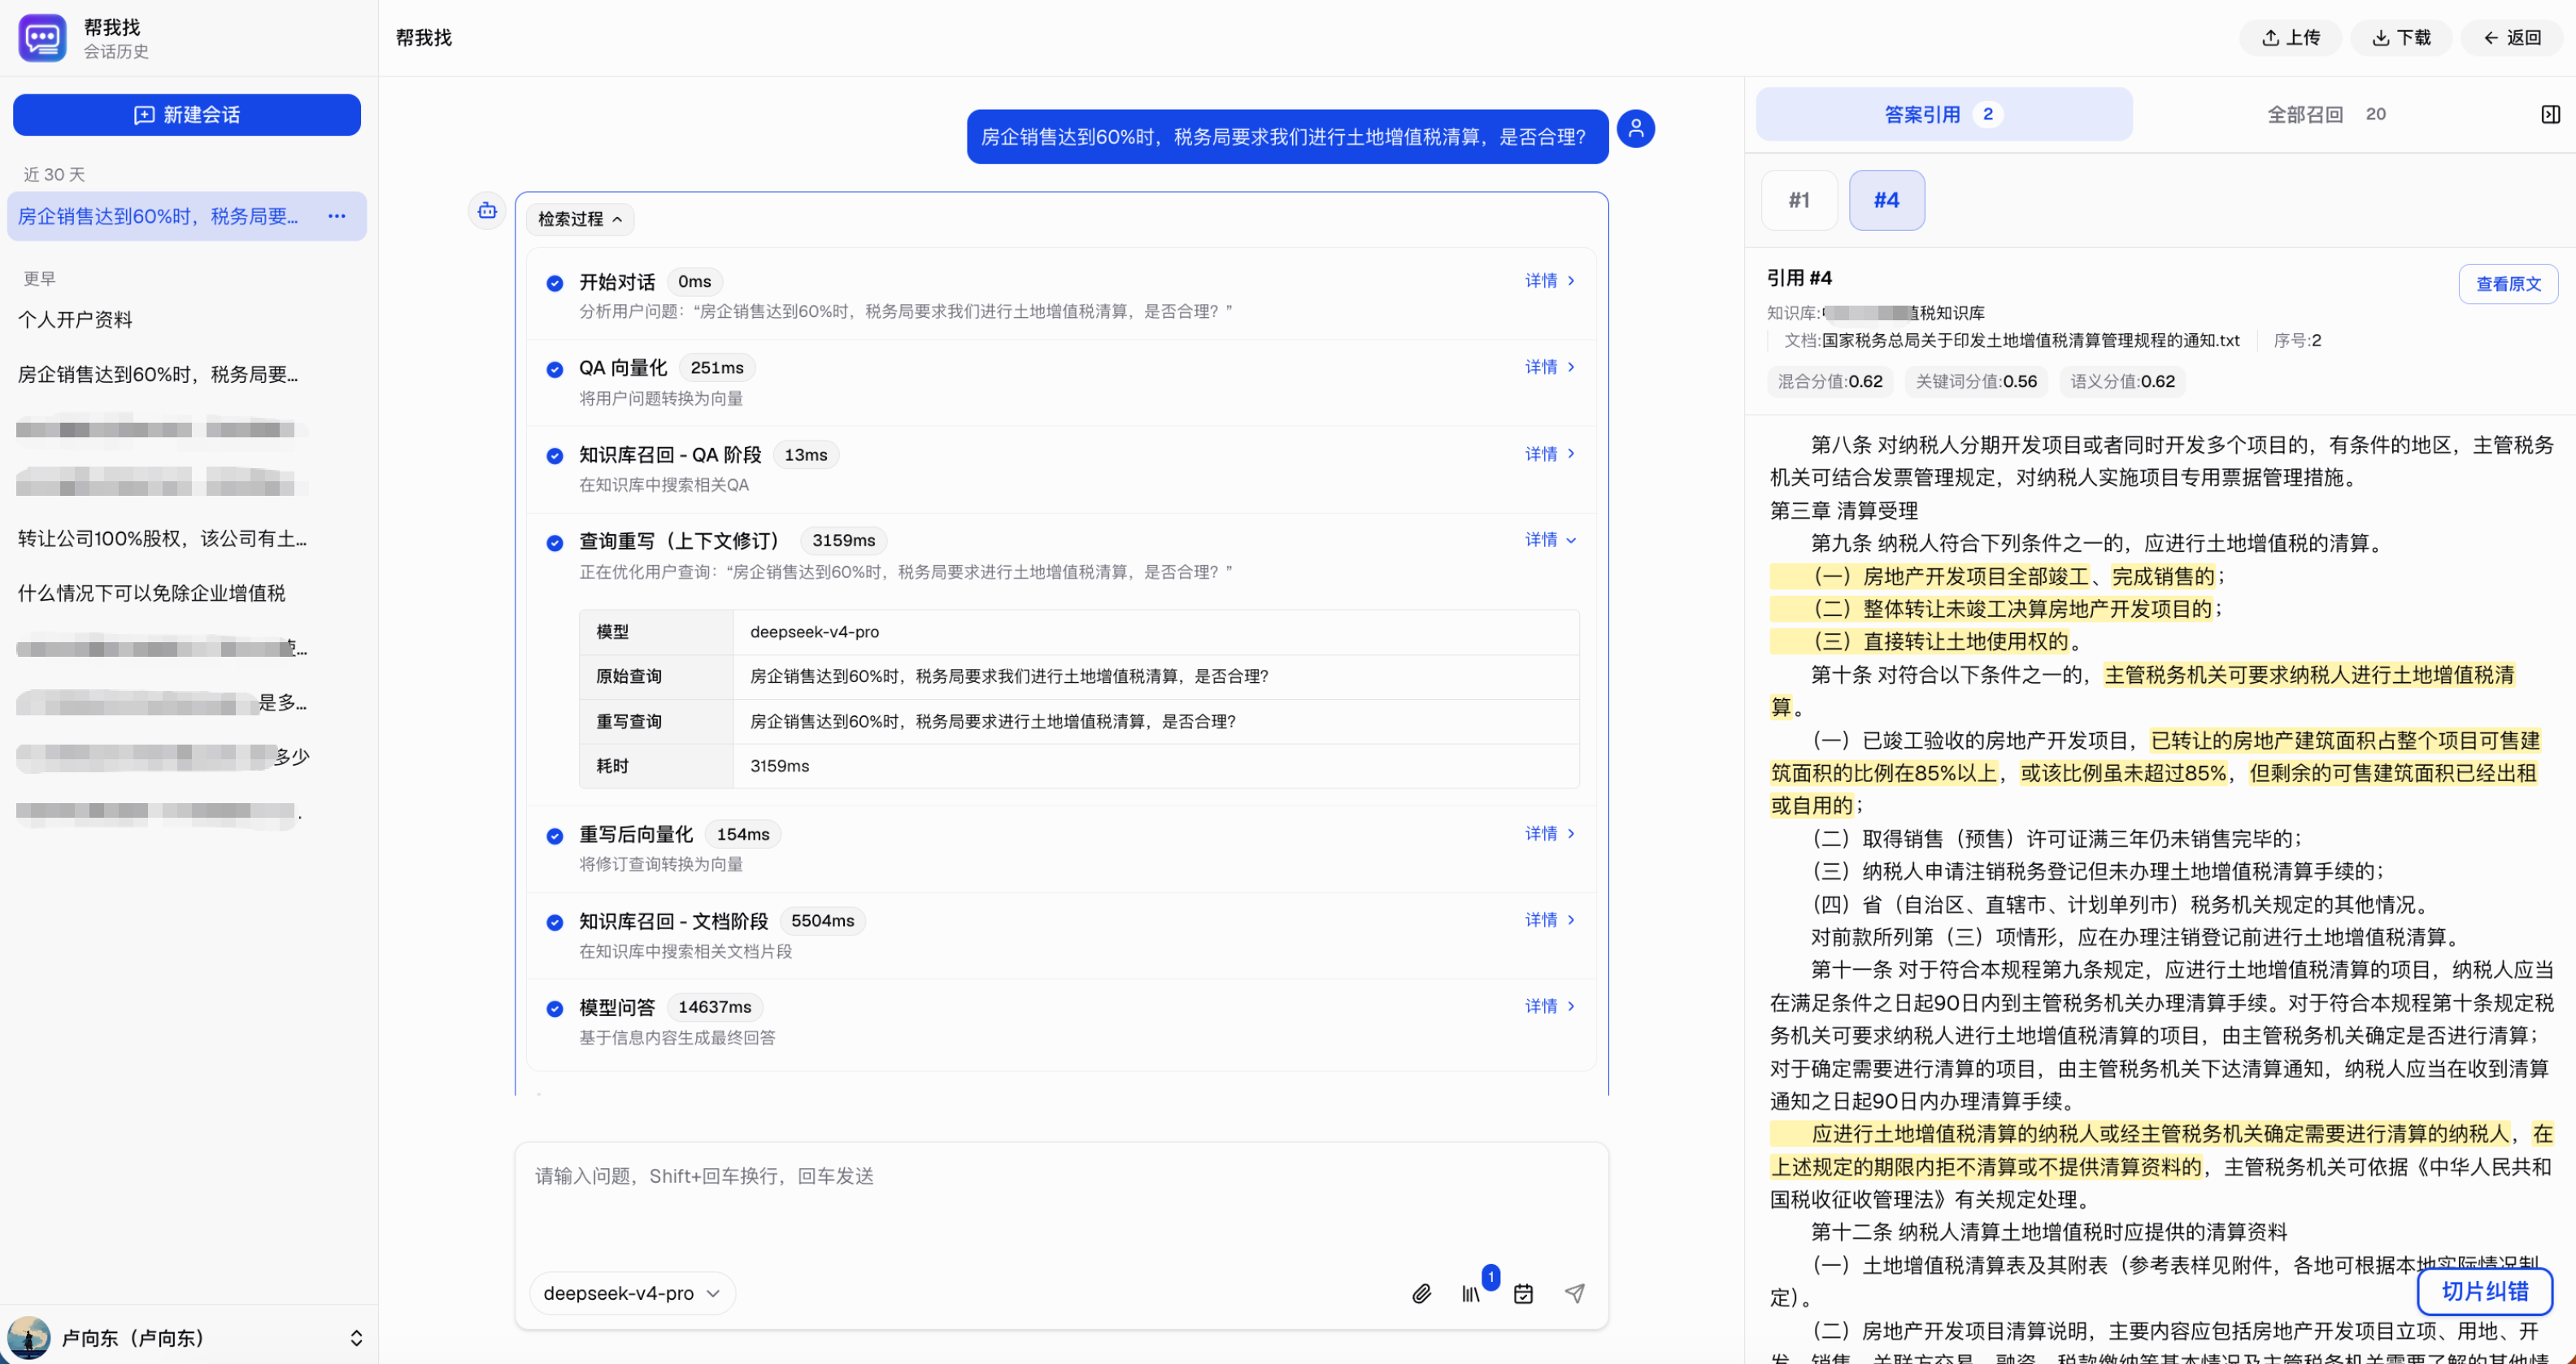Select citation tab #1
2576x1364 pixels.
tap(1799, 200)
